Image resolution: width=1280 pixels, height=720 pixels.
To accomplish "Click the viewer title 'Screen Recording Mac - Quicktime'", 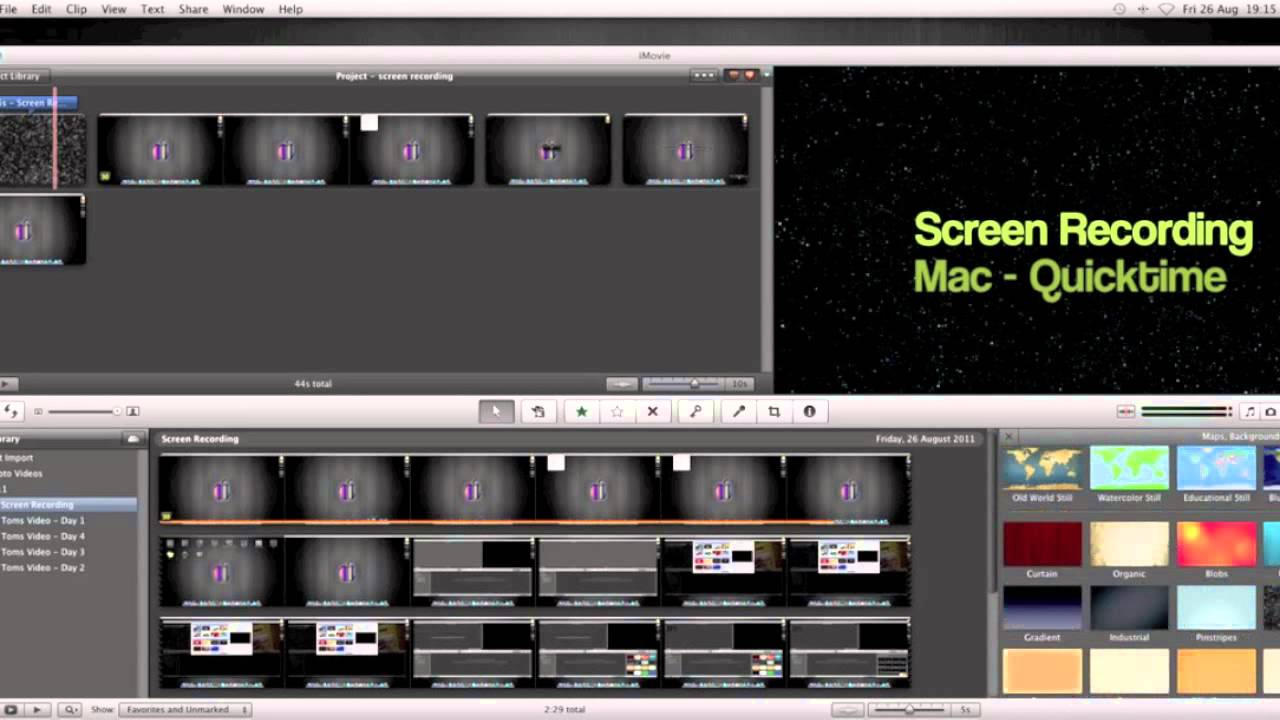I will 1083,253.
